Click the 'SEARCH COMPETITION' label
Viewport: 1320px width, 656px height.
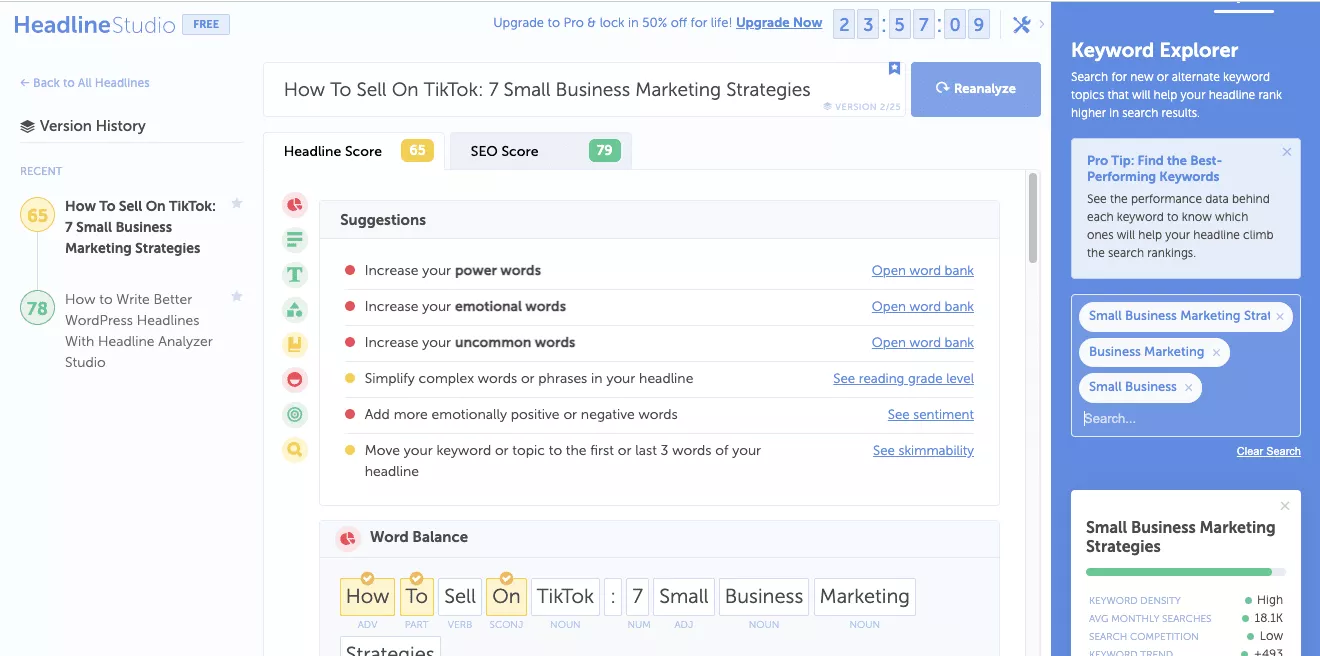pyautogui.click(x=1144, y=637)
